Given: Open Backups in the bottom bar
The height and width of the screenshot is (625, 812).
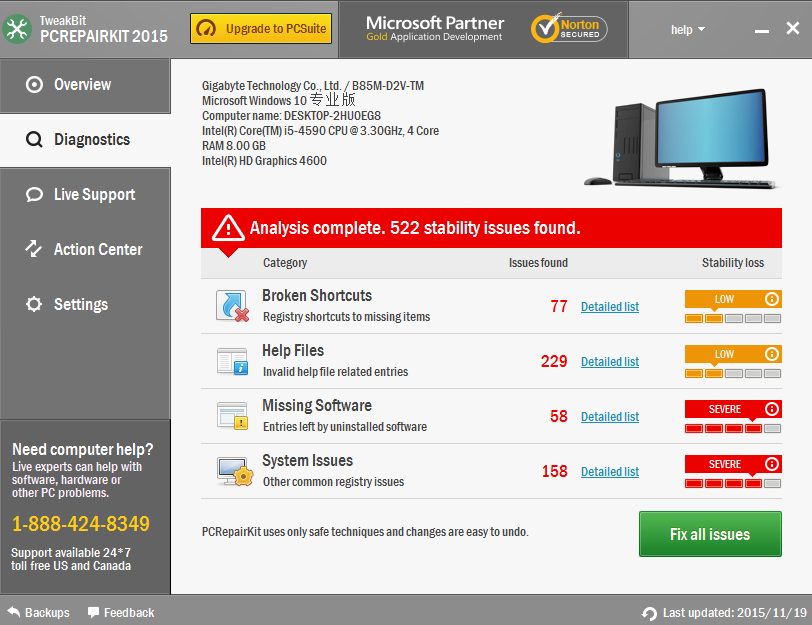Looking at the screenshot, I should (x=39, y=613).
